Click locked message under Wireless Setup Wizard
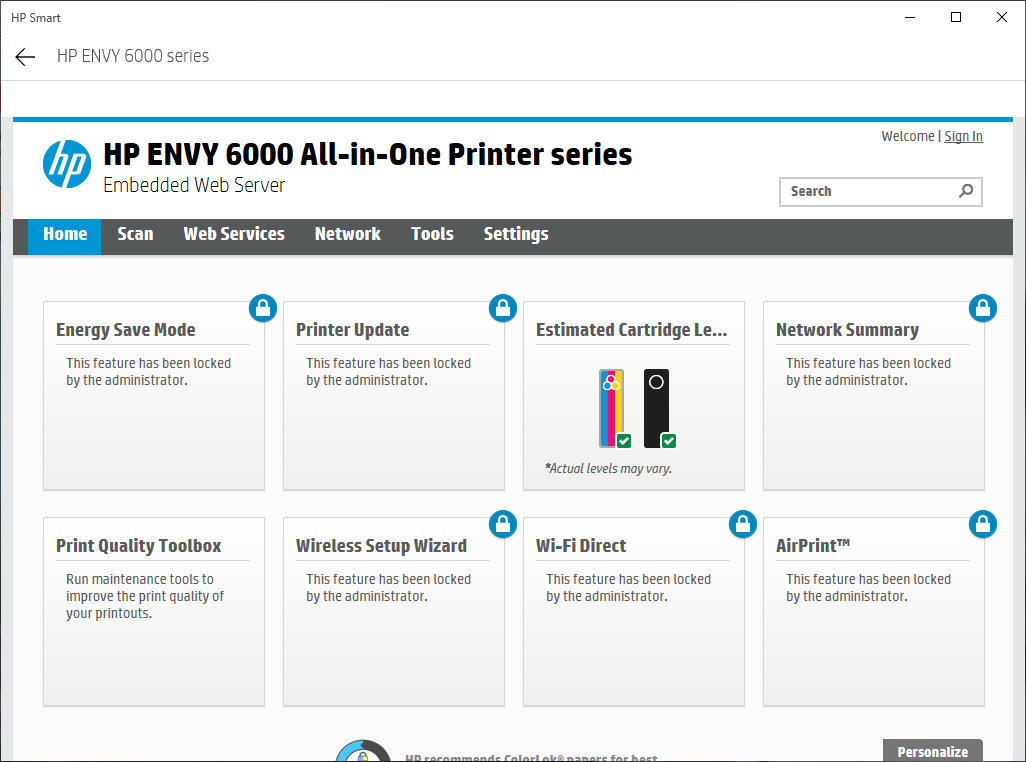 pyautogui.click(x=389, y=587)
